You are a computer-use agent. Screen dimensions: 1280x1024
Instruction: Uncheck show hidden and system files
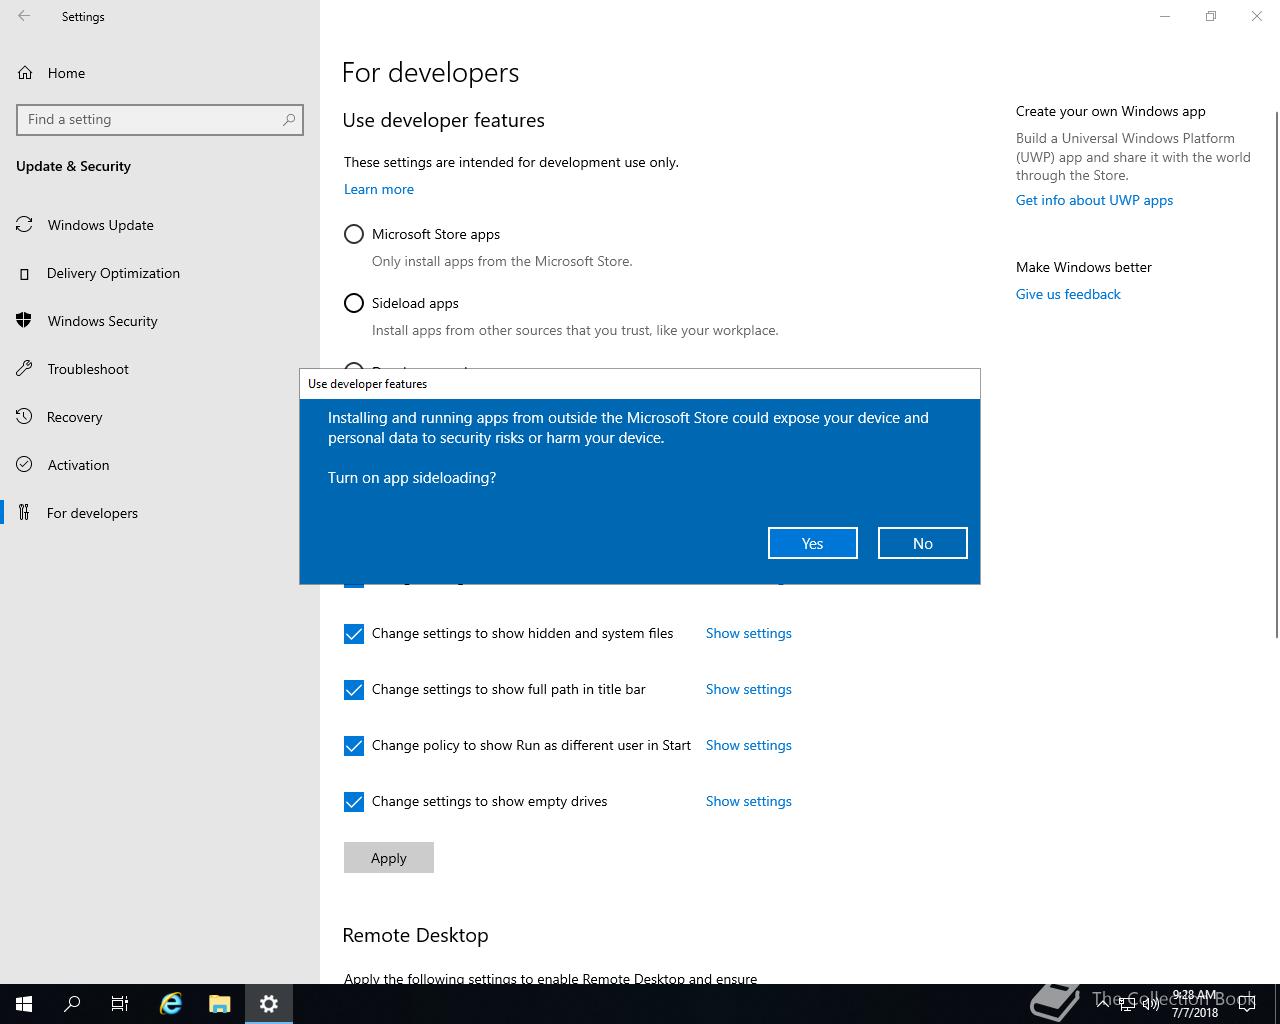tap(354, 634)
